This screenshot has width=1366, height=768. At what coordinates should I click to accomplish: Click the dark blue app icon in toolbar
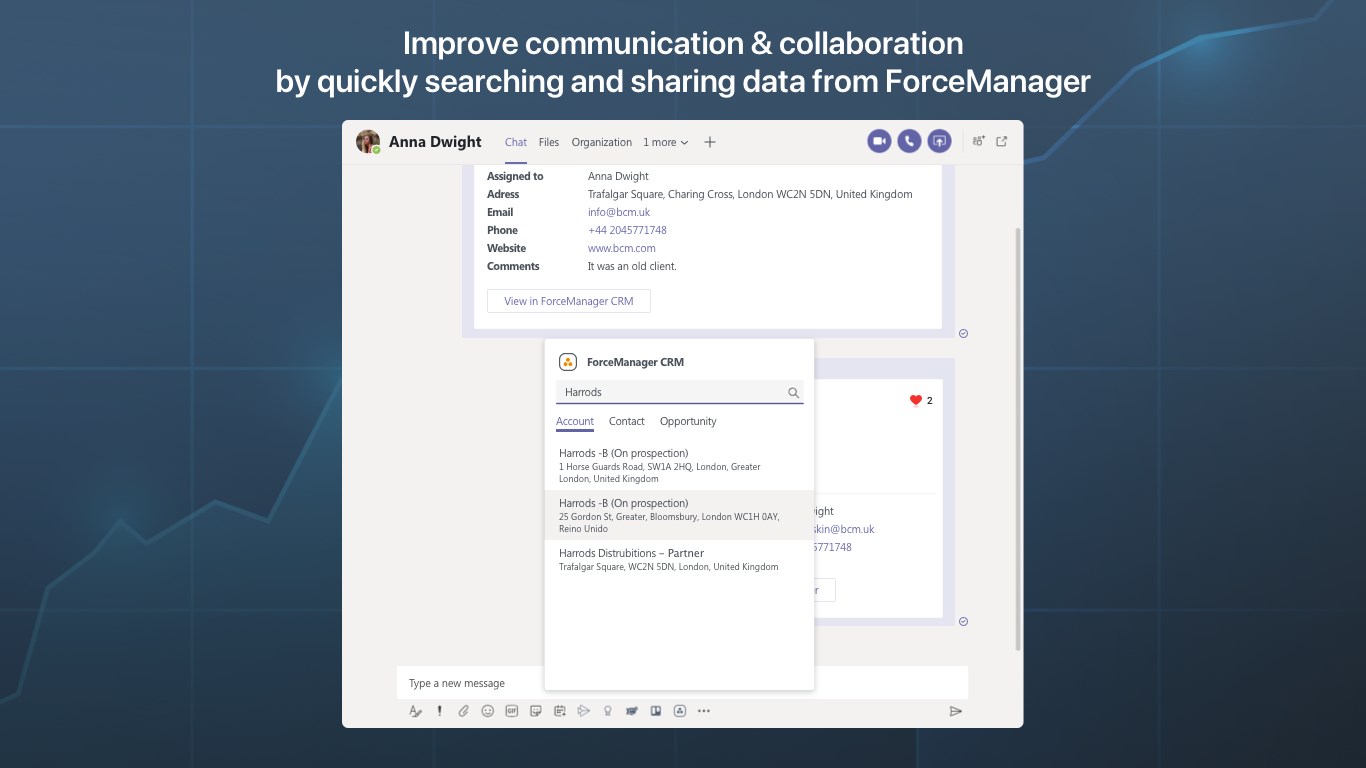[x=632, y=711]
